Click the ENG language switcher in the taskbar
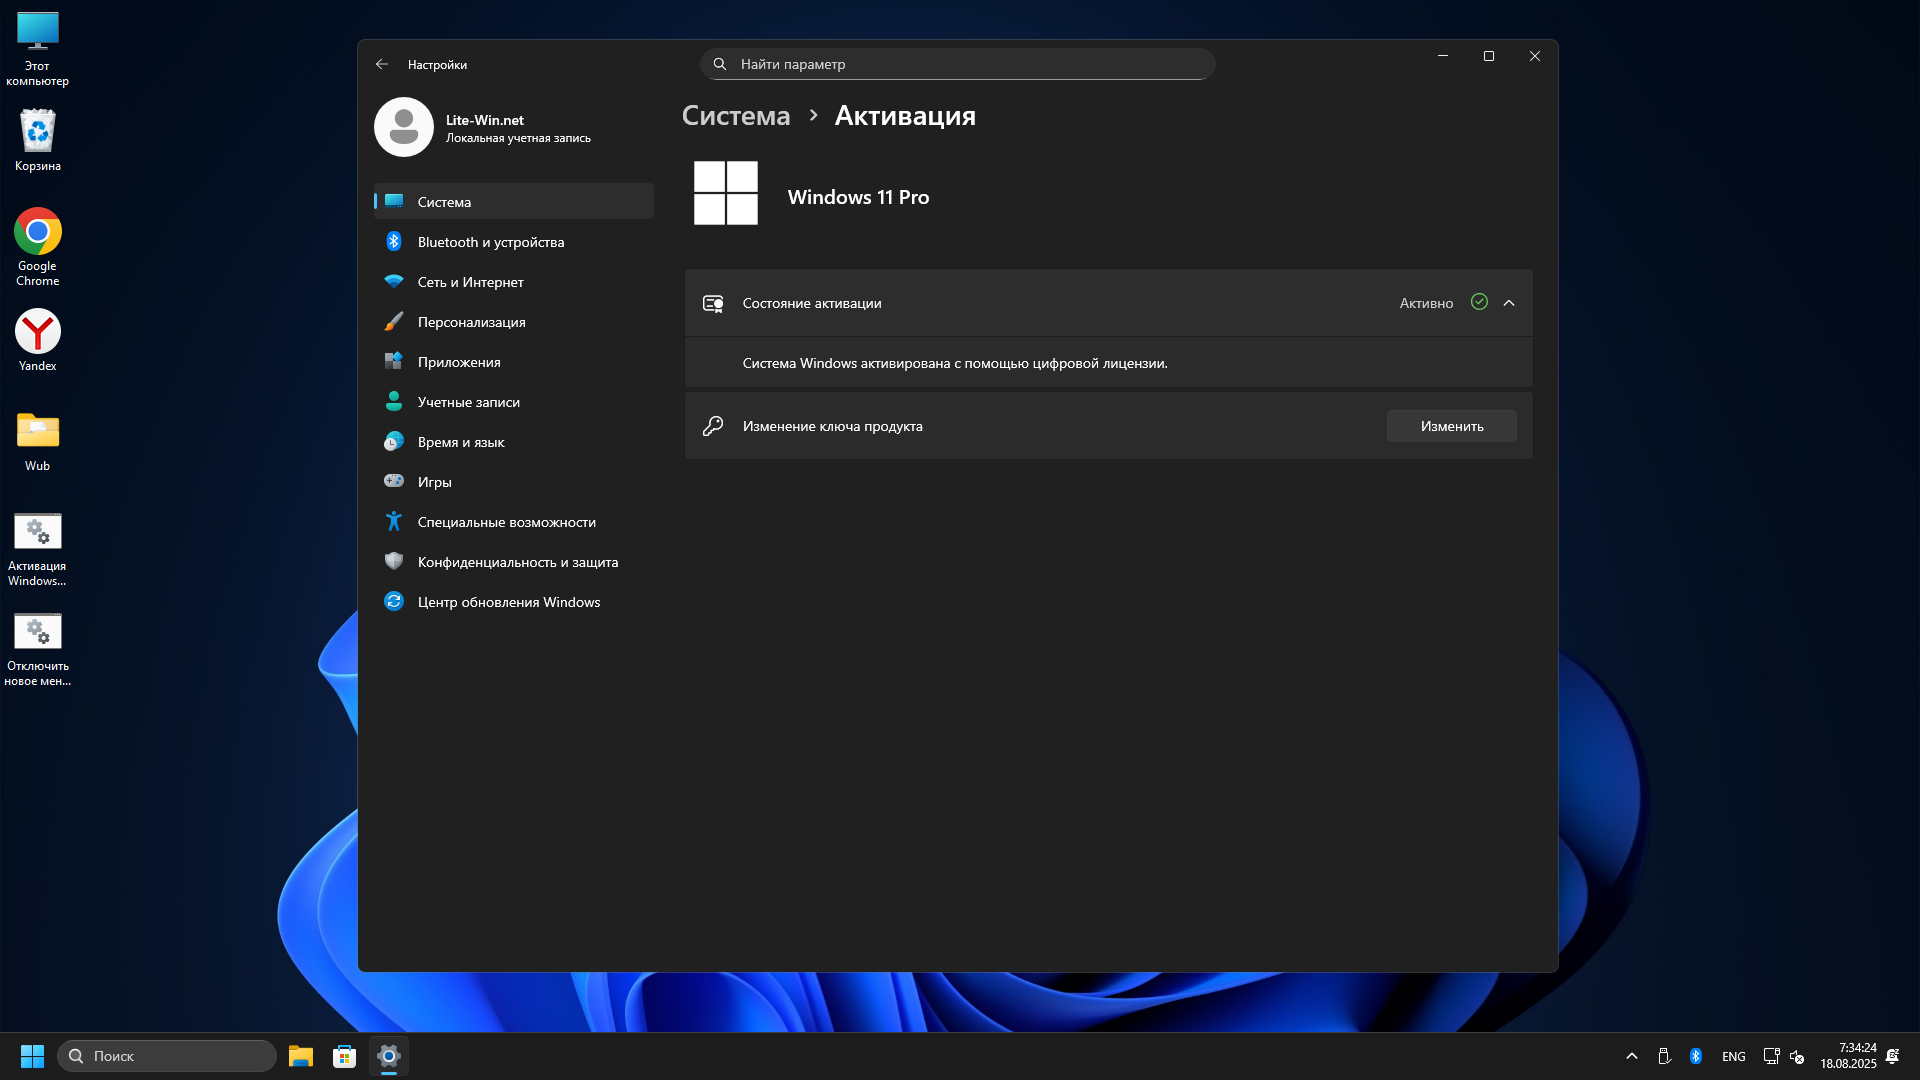Image resolution: width=1920 pixels, height=1080 pixels. click(x=1733, y=1056)
